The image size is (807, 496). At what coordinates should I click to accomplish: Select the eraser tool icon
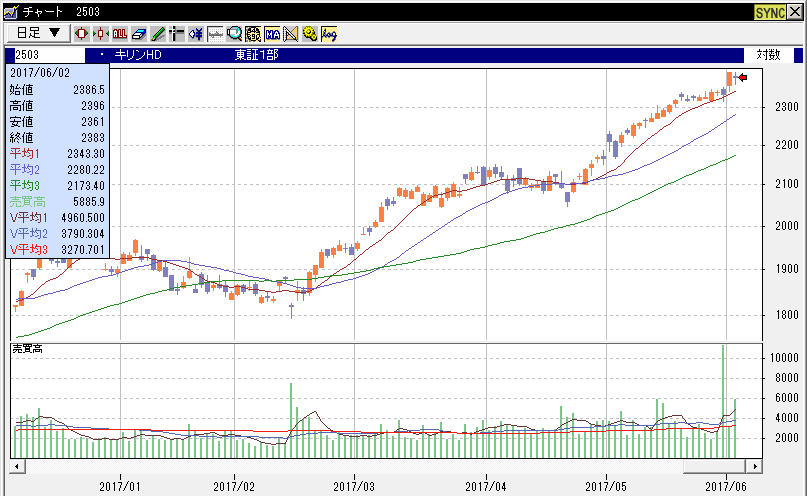point(138,33)
